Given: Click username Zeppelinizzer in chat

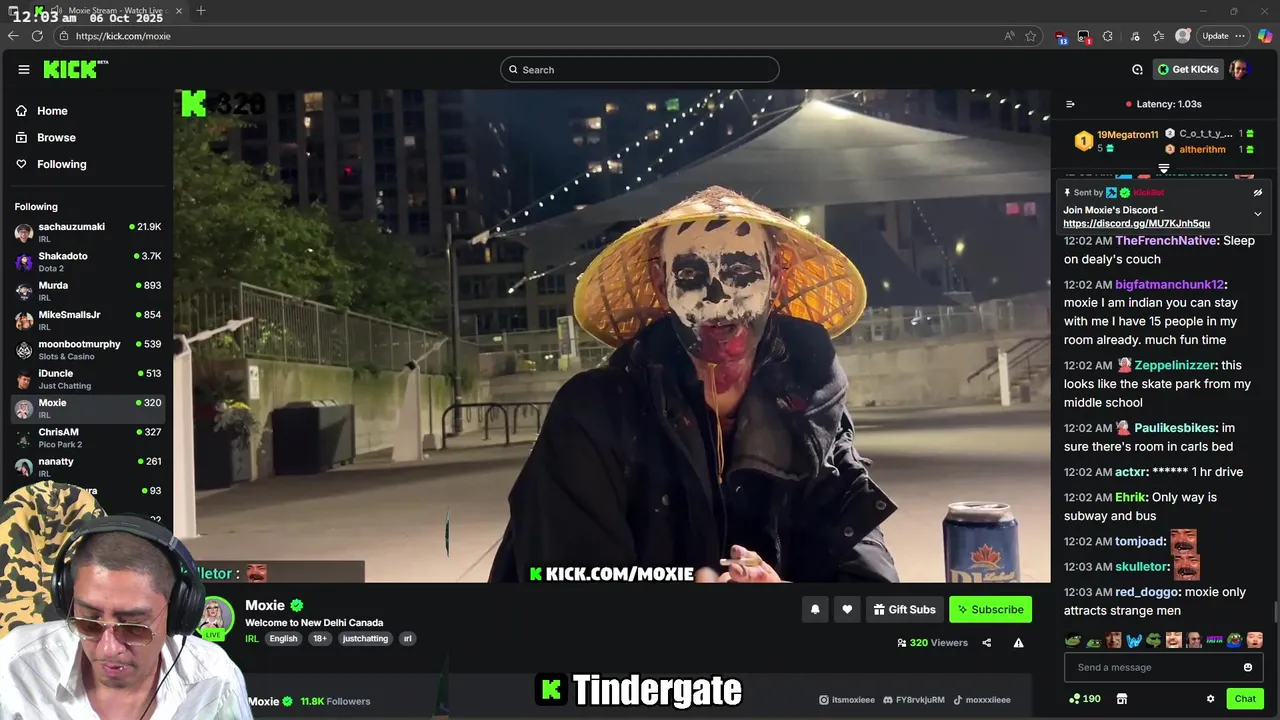Looking at the screenshot, I should coord(1175,366).
